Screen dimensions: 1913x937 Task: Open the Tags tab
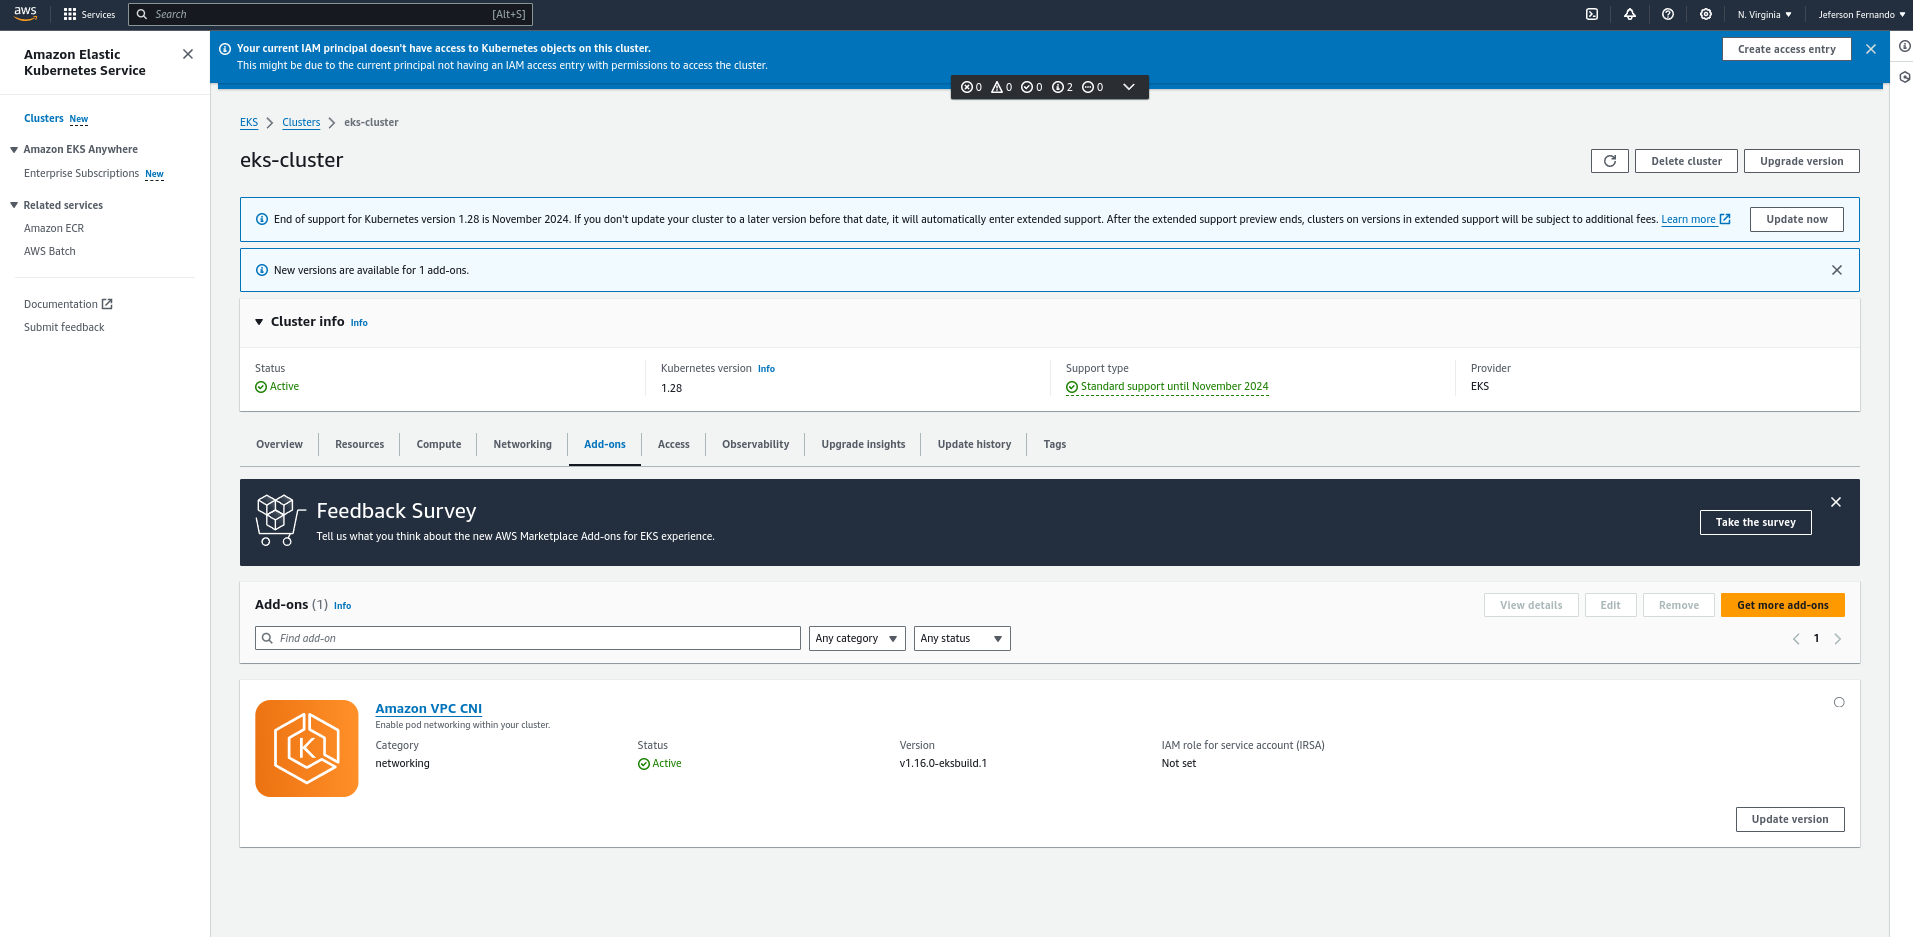(x=1054, y=444)
